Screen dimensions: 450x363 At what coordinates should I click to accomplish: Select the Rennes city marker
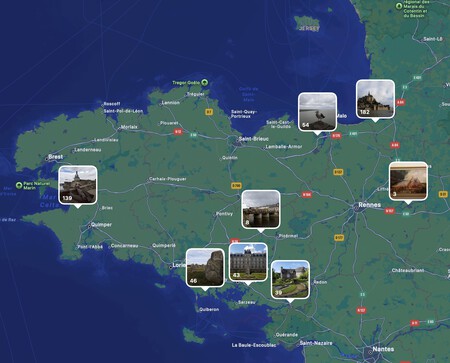[356, 208]
